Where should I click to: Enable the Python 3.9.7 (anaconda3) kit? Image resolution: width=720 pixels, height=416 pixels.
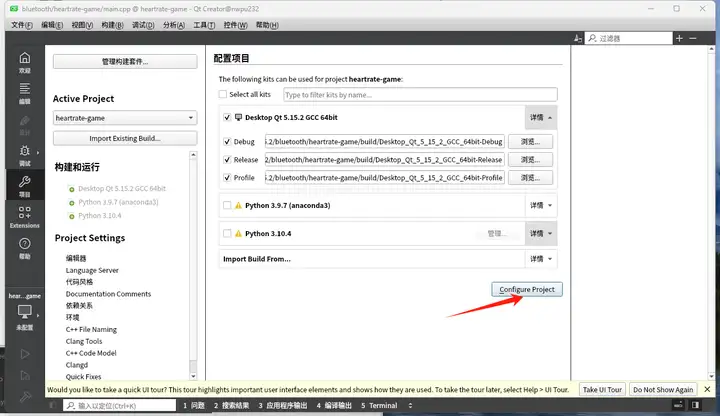click(x=227, y=205)
